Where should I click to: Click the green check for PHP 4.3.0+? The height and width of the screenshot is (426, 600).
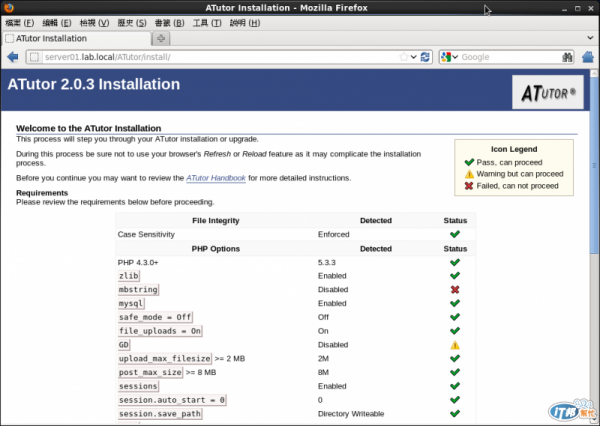point(455,263)
